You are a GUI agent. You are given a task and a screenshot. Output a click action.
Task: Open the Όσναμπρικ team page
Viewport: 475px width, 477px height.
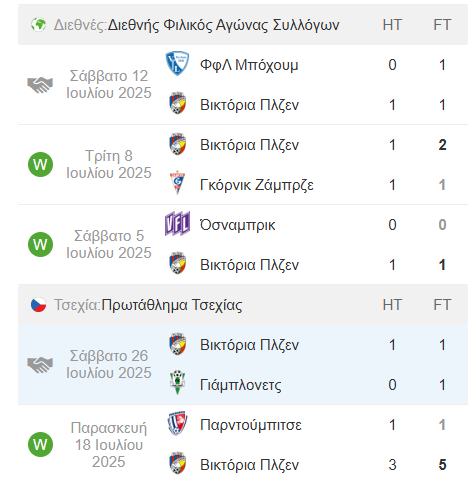[x=238, y=225]
